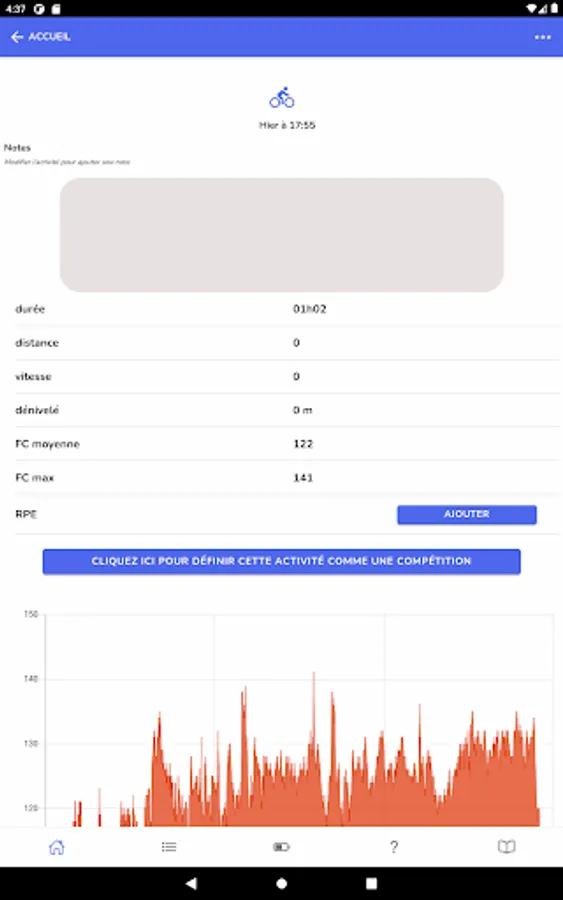Tap the Hier à 17:55 timestamp
Screen dimensions: 563x900
287,125
